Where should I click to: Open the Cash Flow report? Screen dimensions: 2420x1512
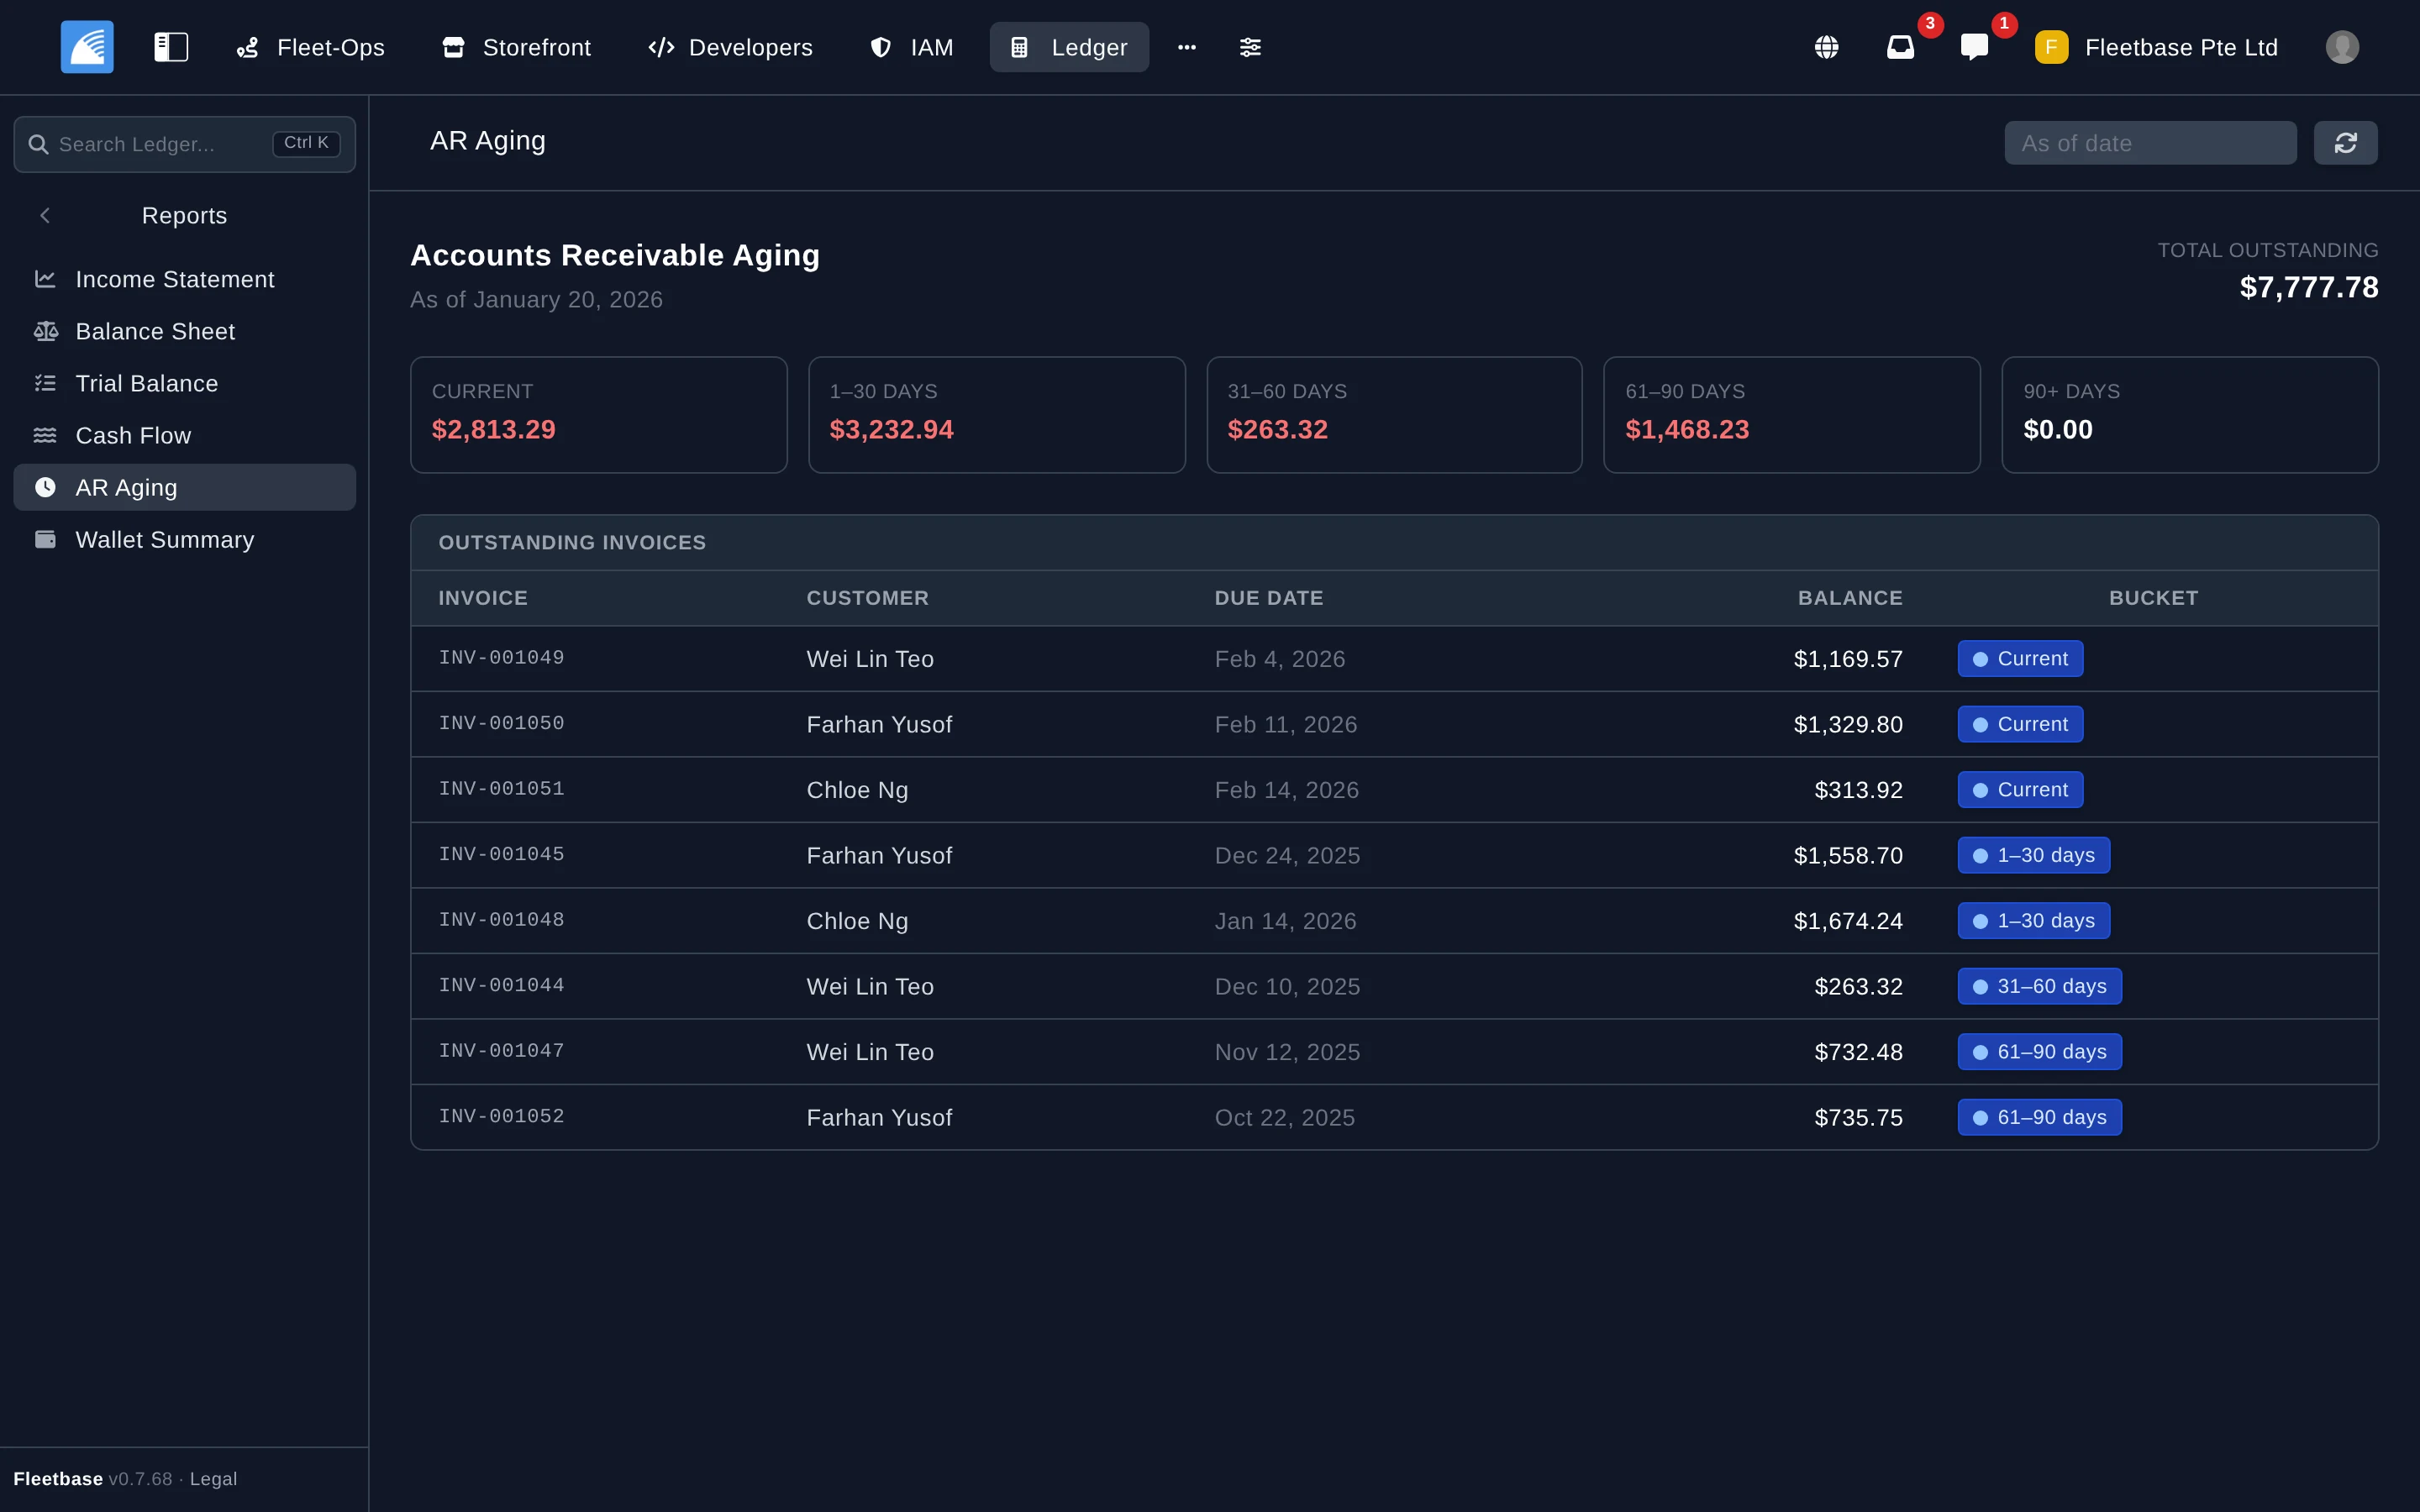click(185, 435)
